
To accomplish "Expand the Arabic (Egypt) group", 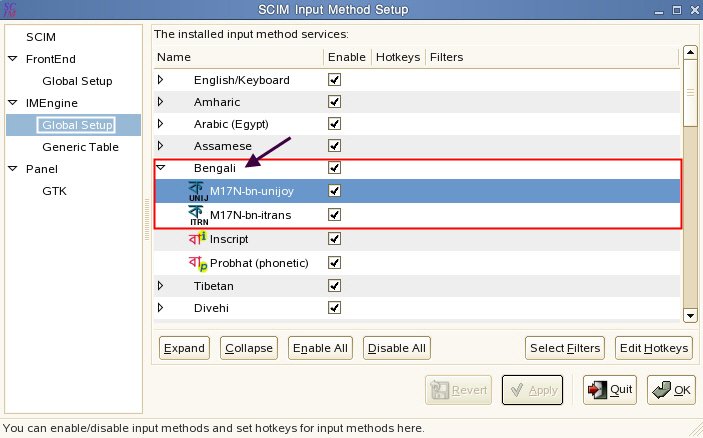I will point(161,124).
